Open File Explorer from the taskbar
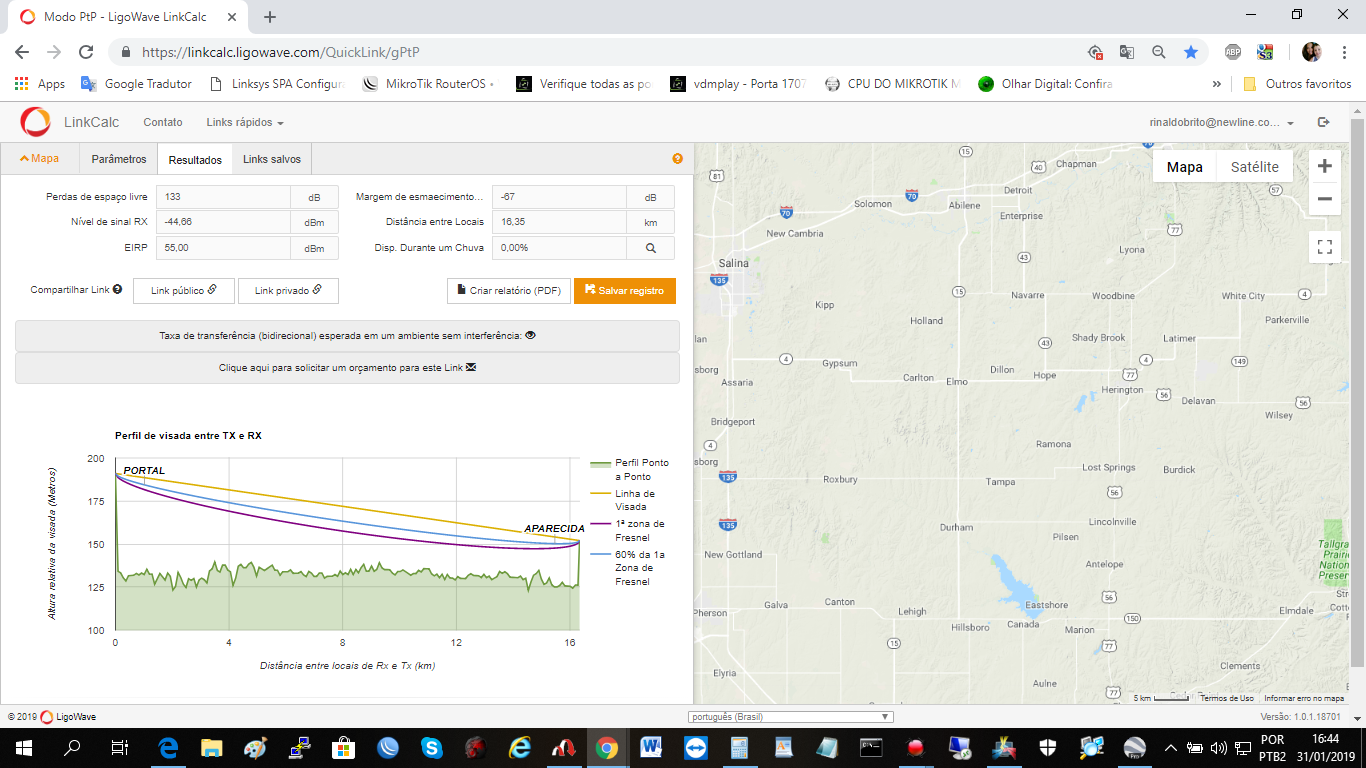This screenshot has width=1366, height=768. point(212,747)
